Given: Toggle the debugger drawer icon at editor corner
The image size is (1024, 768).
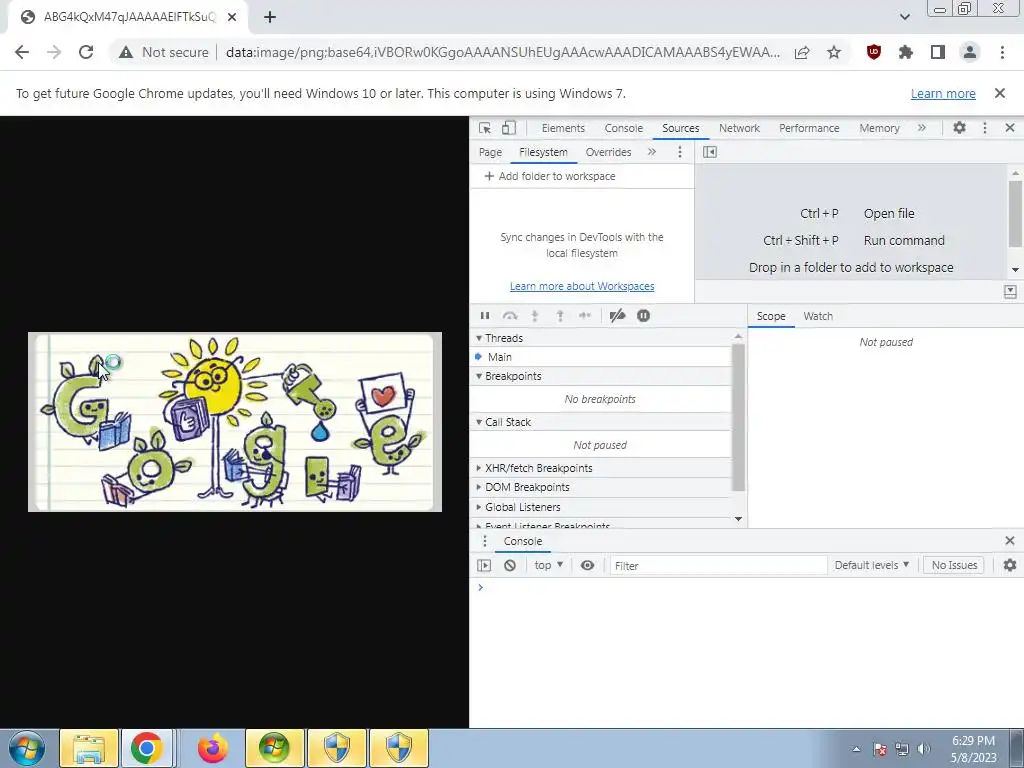Looking at the screenshot, I should tap(1010, 291).
